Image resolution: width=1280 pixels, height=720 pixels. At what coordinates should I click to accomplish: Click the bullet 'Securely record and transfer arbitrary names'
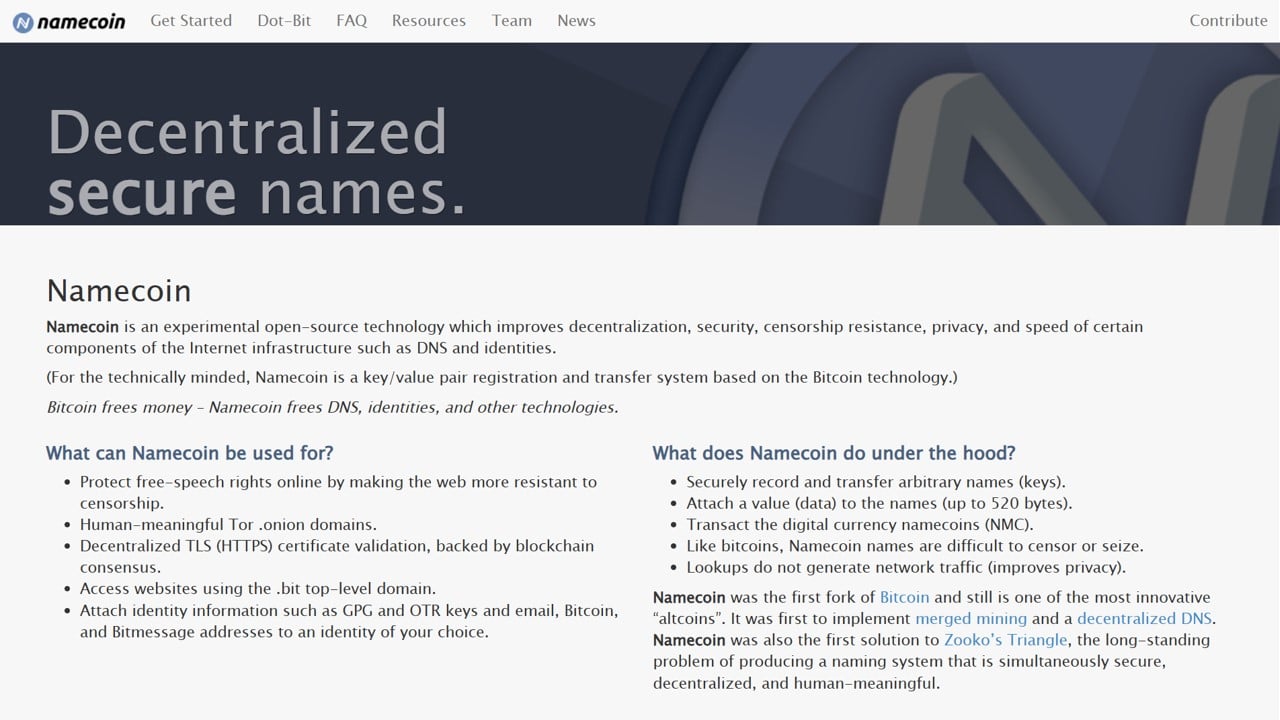click(876, 481)
